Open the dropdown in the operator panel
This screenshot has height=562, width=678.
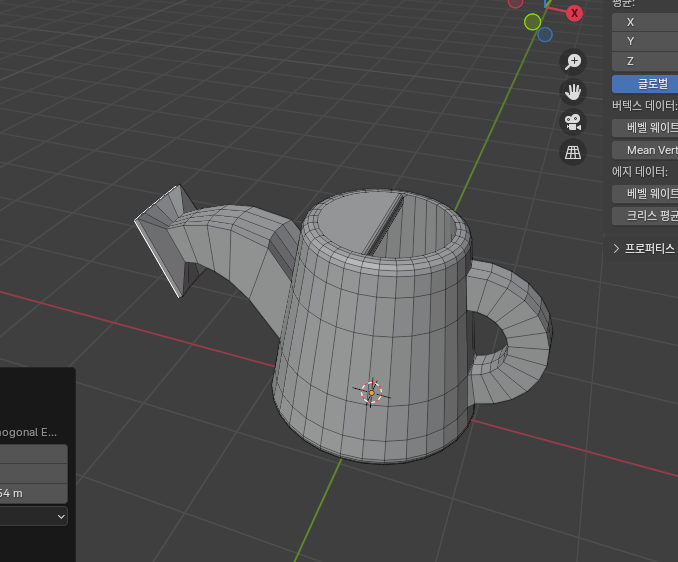pos(34,516)
